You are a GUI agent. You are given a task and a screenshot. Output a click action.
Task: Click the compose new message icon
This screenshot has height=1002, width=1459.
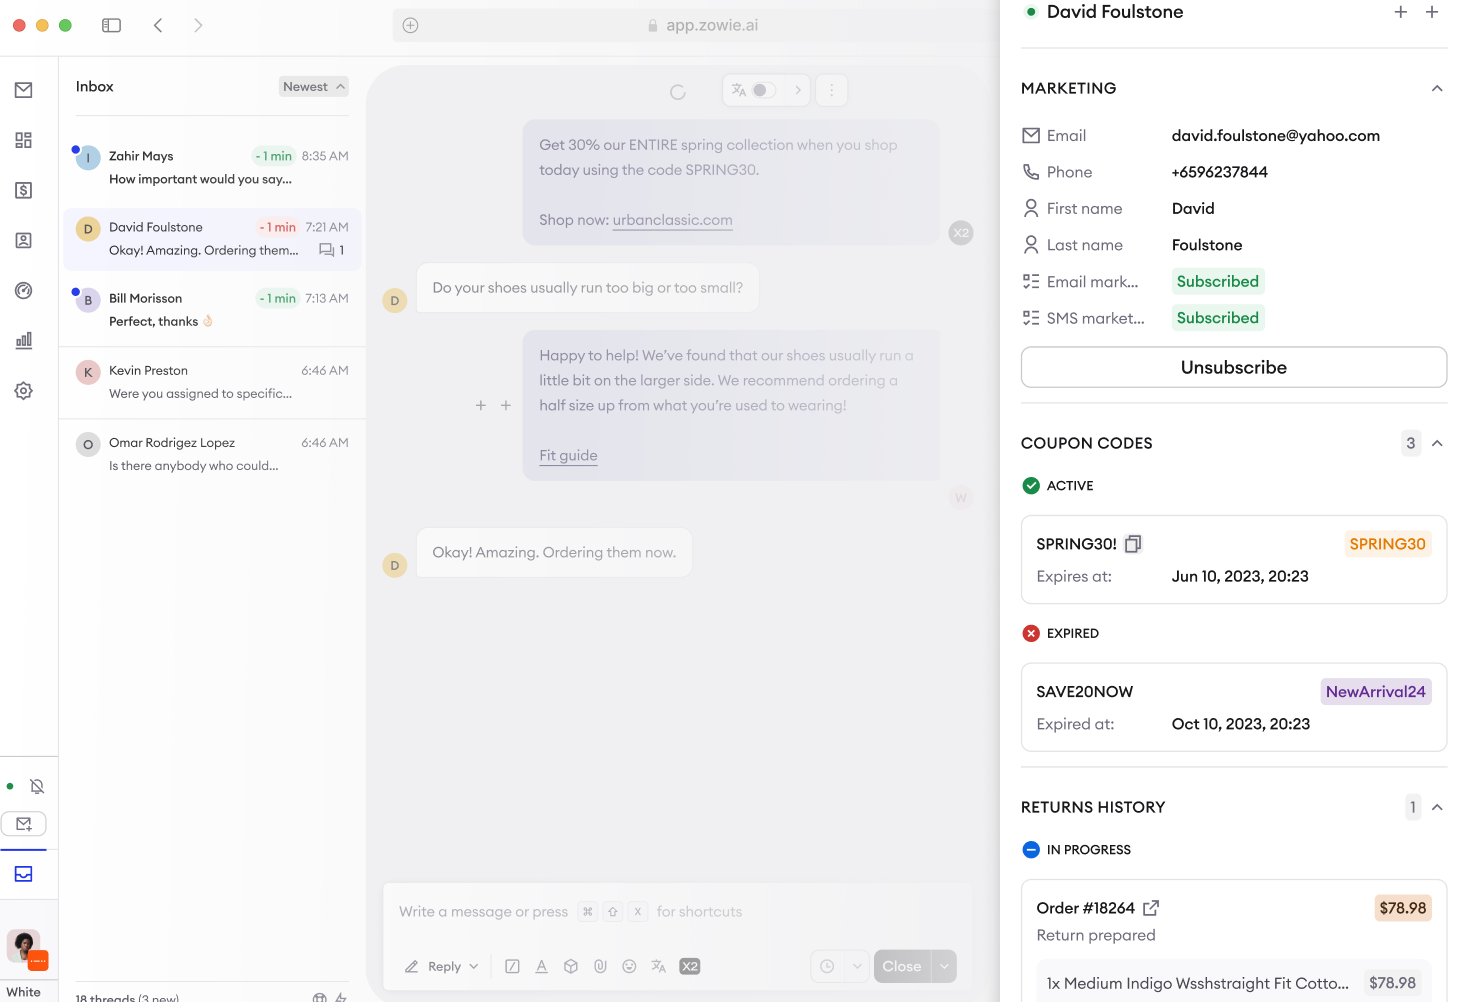click(x=24, y=824)
